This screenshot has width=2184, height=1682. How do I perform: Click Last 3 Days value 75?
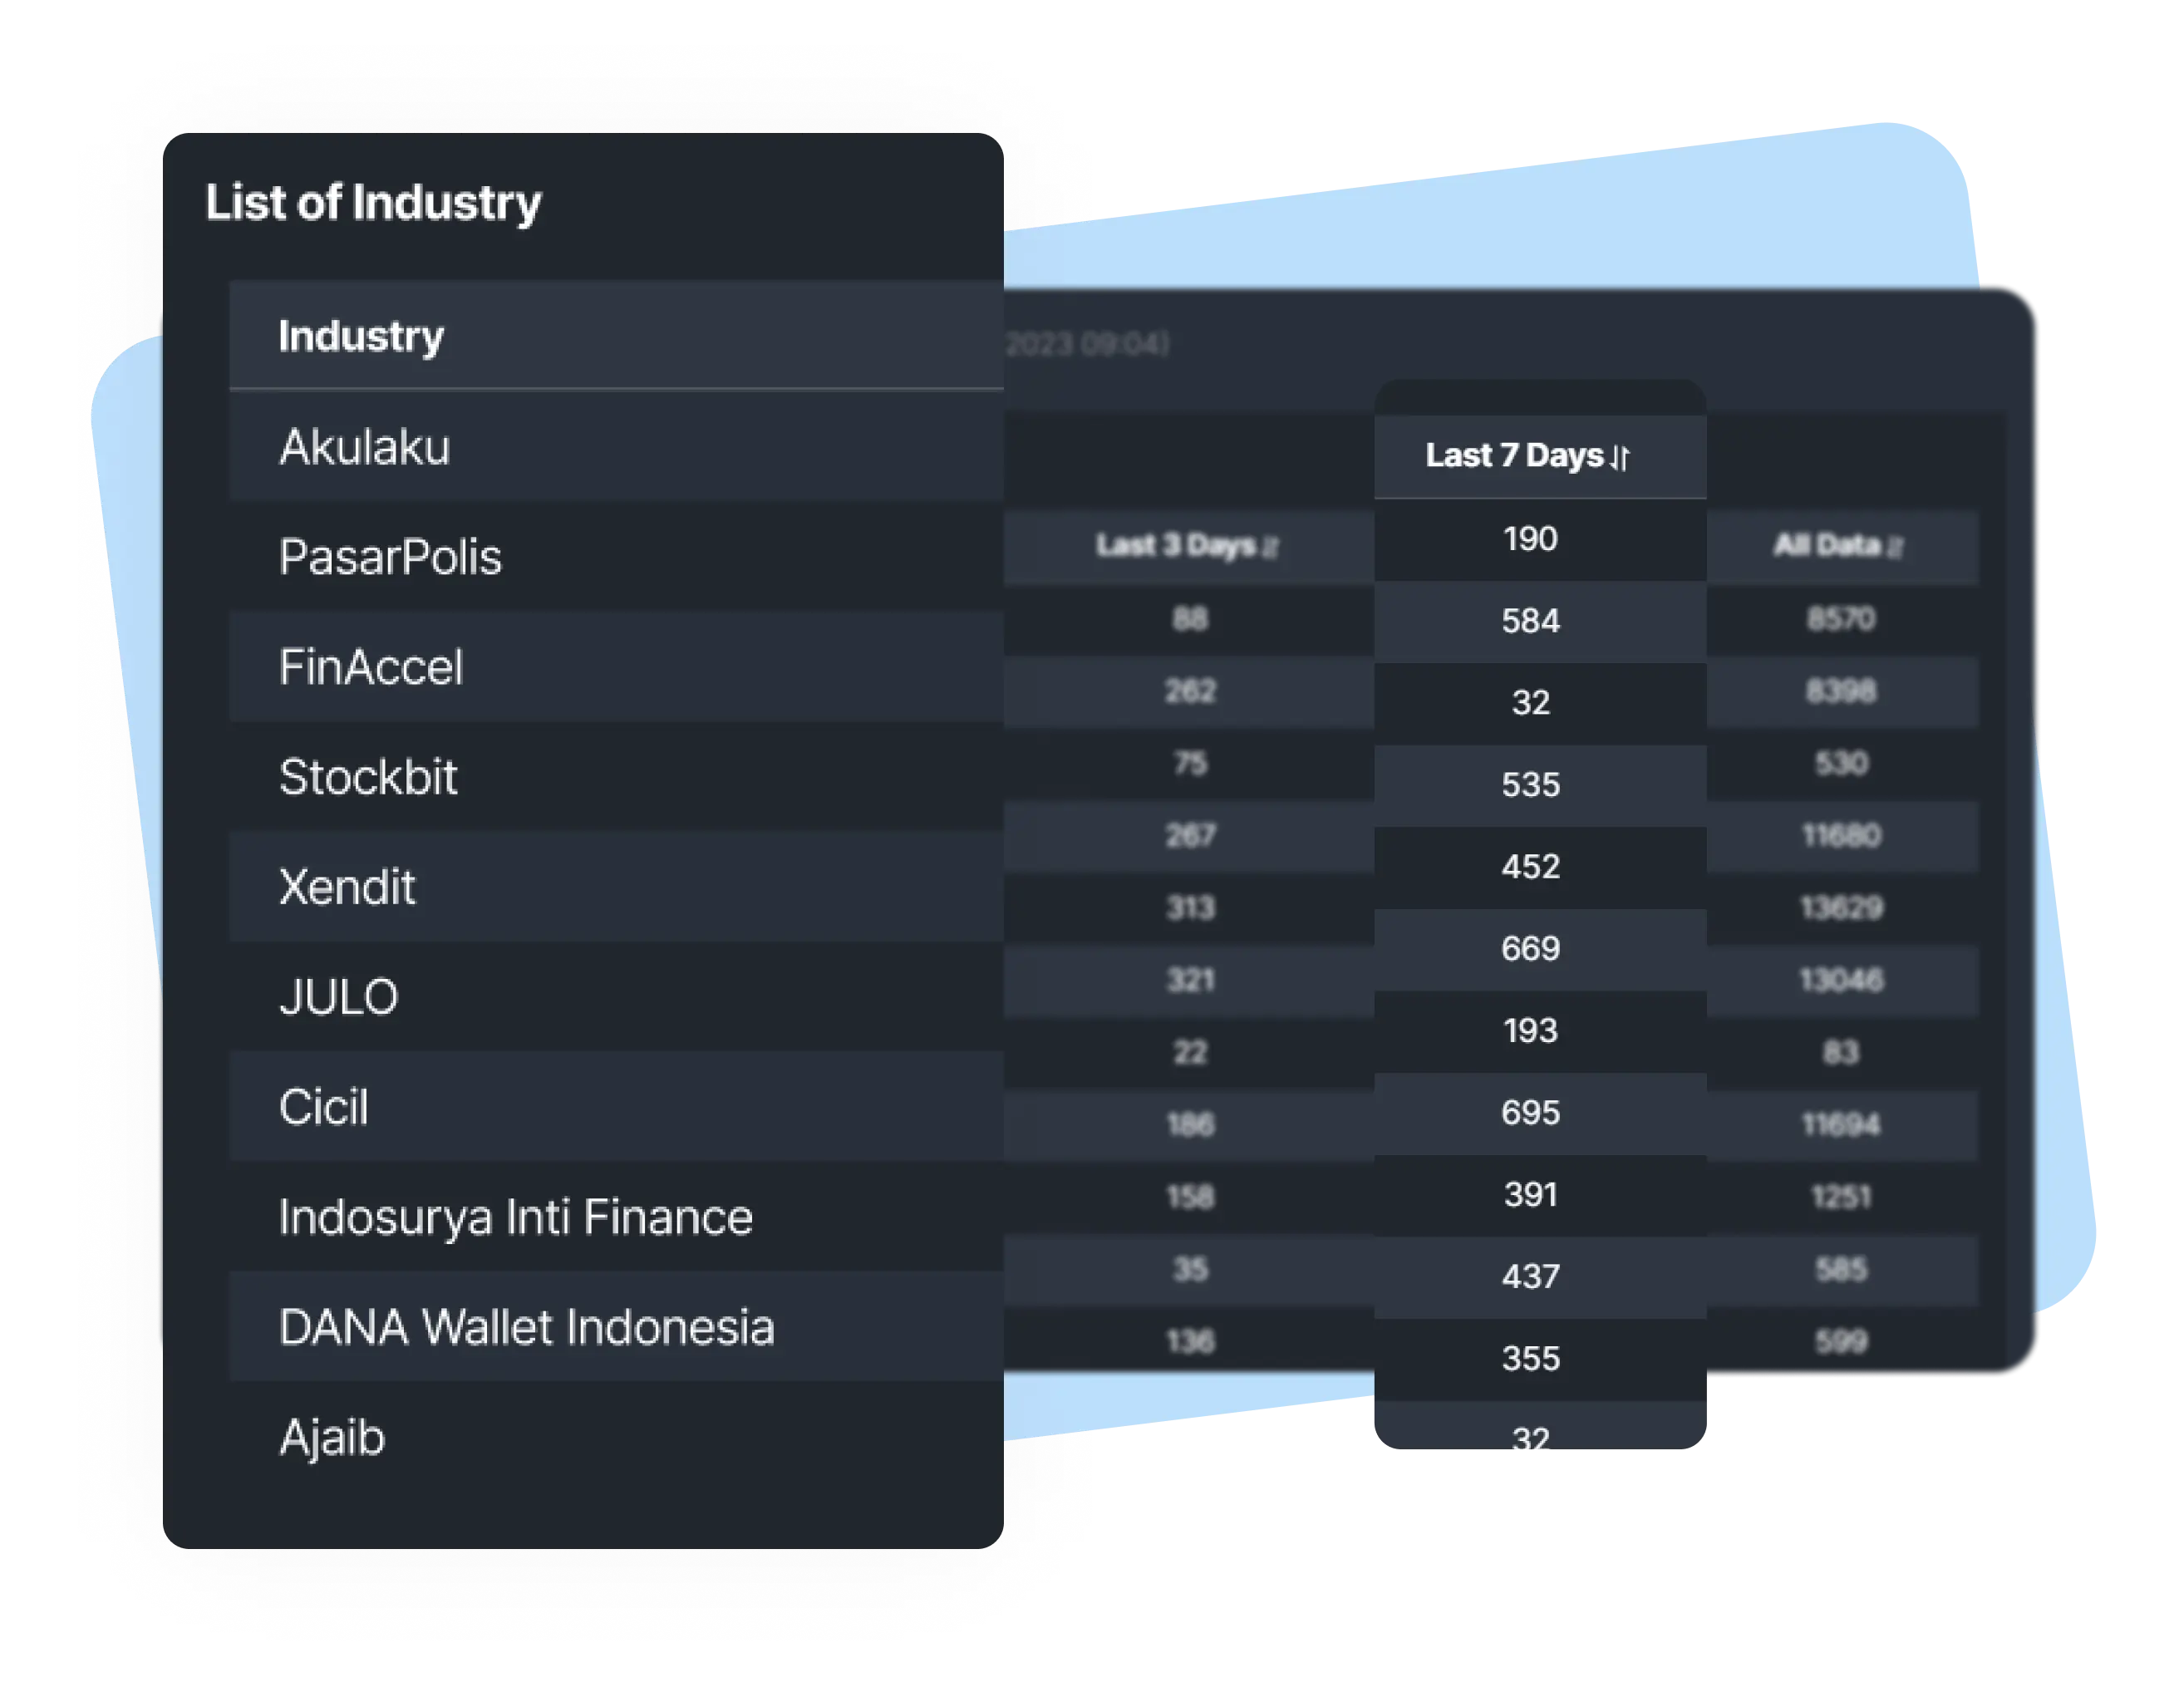[1190, 764]
